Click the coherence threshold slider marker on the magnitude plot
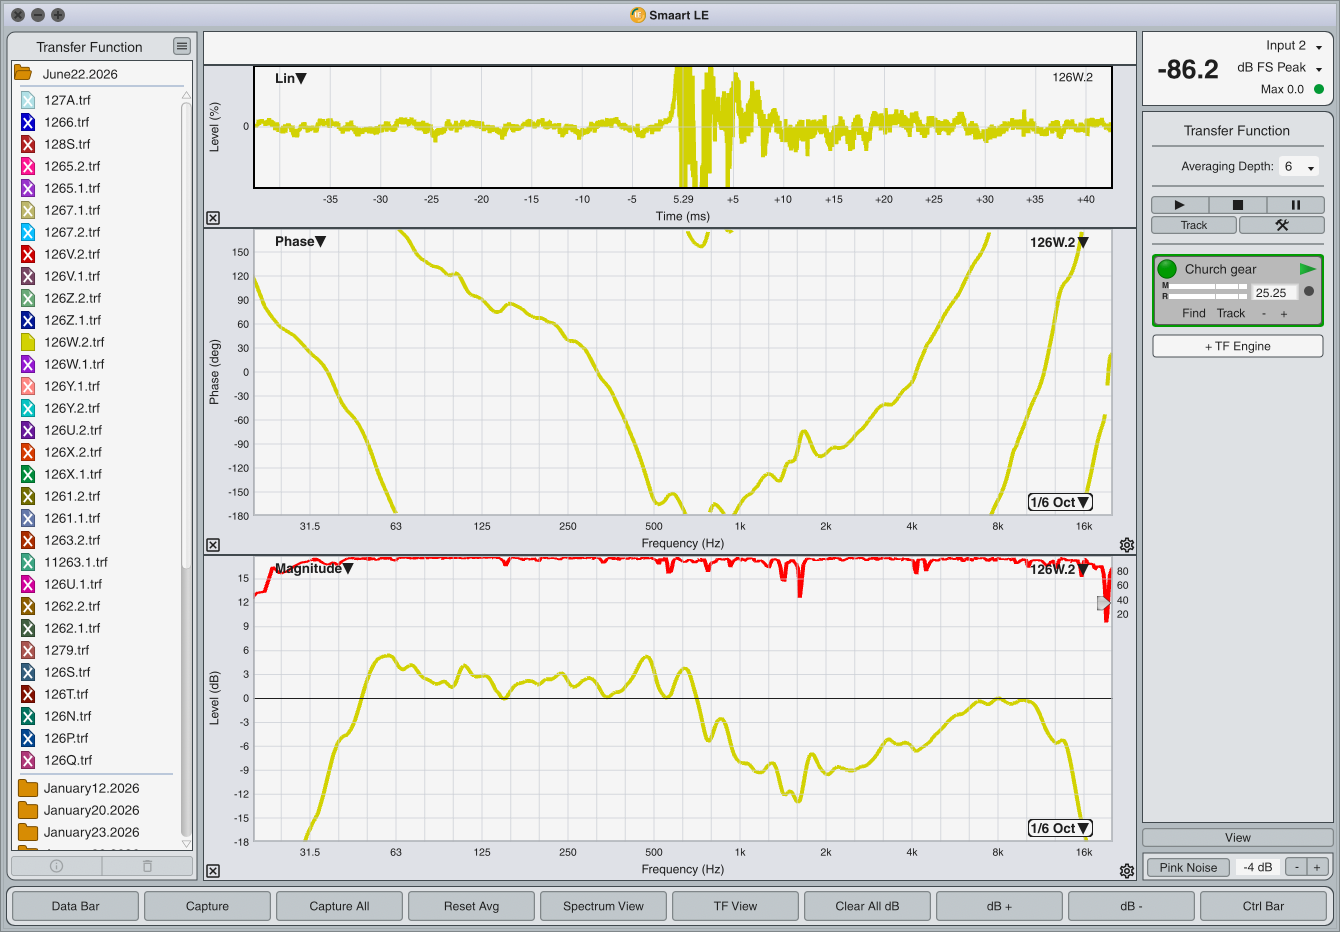 tap(1103, 603)
